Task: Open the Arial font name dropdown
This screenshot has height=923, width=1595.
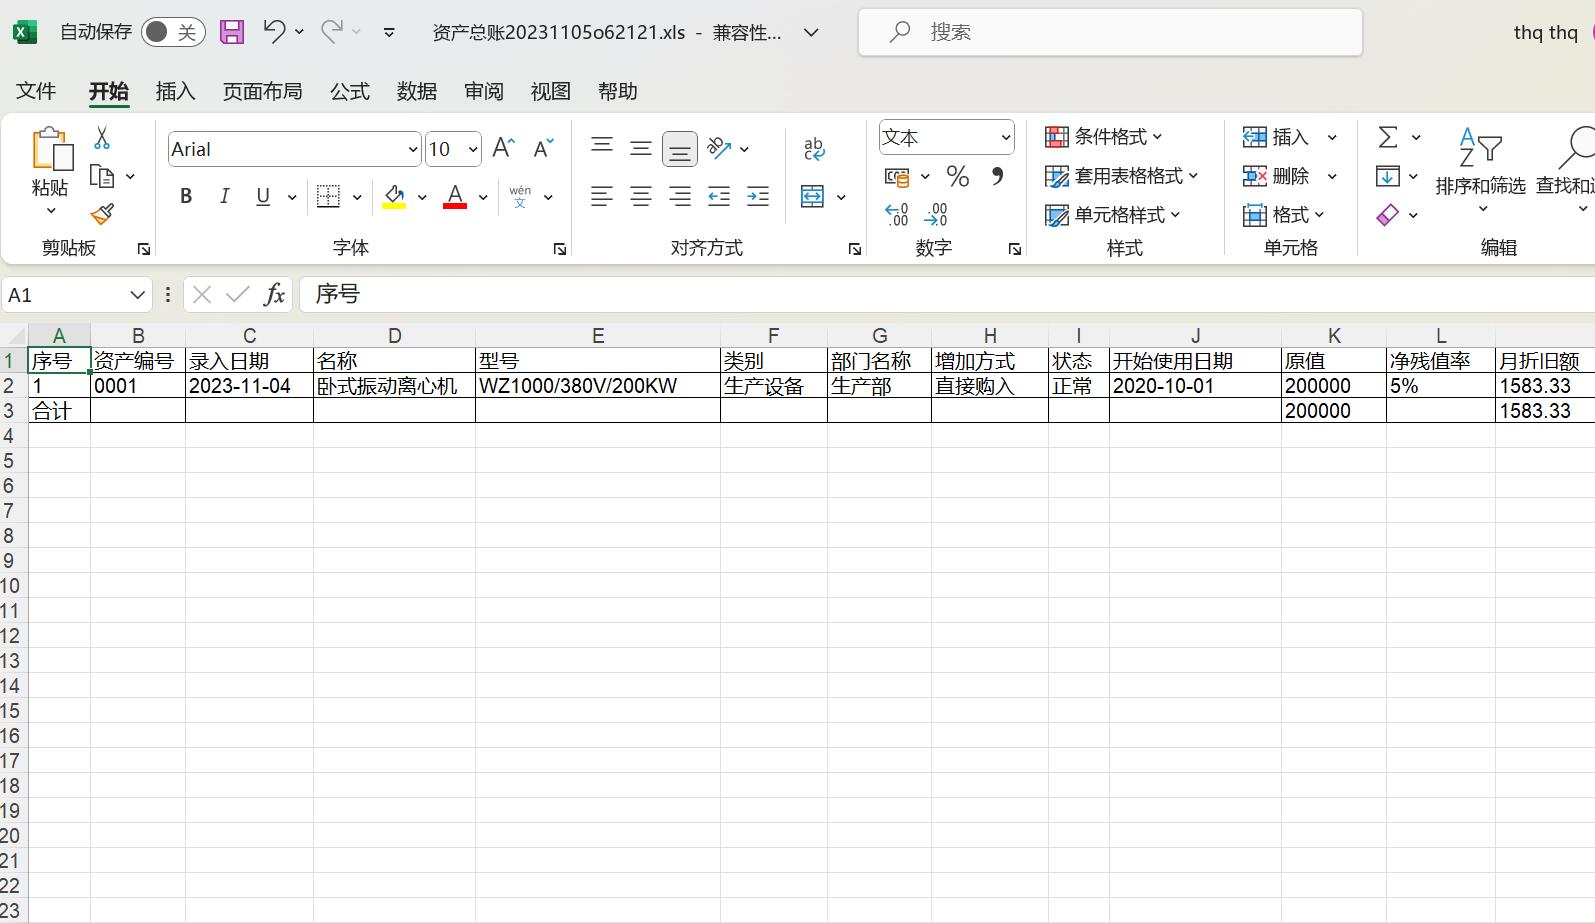Action: point(412,150)
